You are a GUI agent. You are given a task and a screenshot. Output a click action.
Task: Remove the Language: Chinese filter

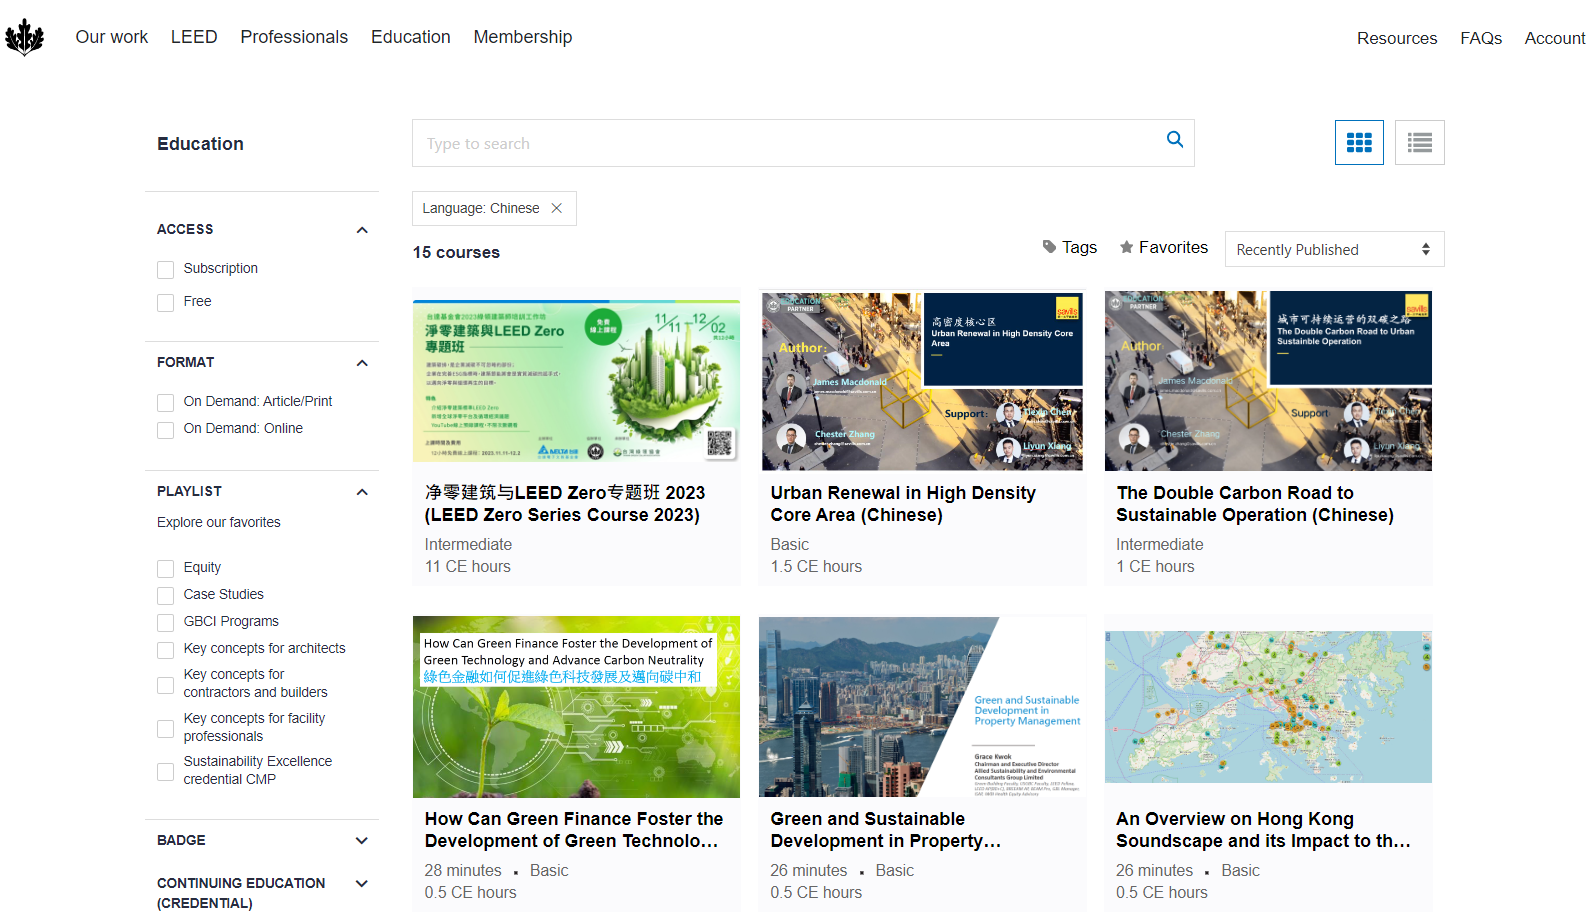point(557,208)
